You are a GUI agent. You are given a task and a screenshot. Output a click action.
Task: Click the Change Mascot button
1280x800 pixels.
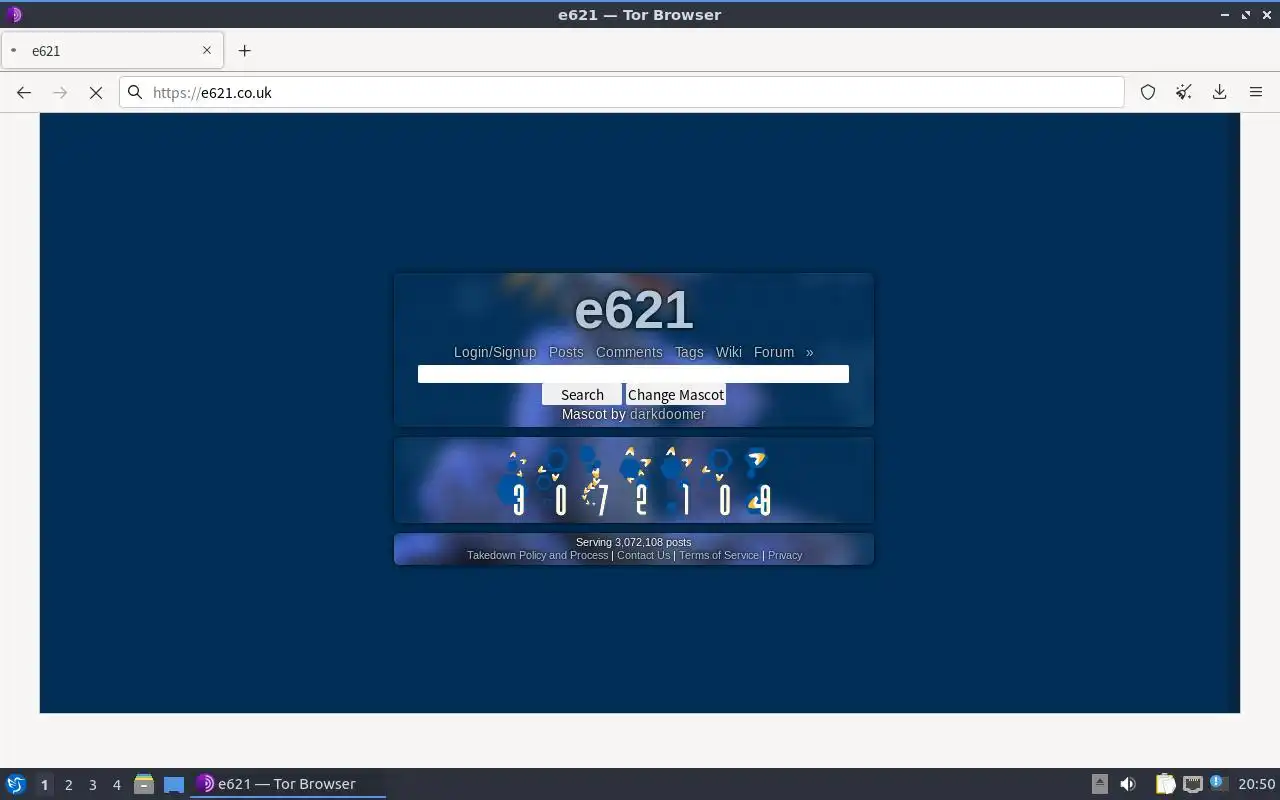pos(676,395)
